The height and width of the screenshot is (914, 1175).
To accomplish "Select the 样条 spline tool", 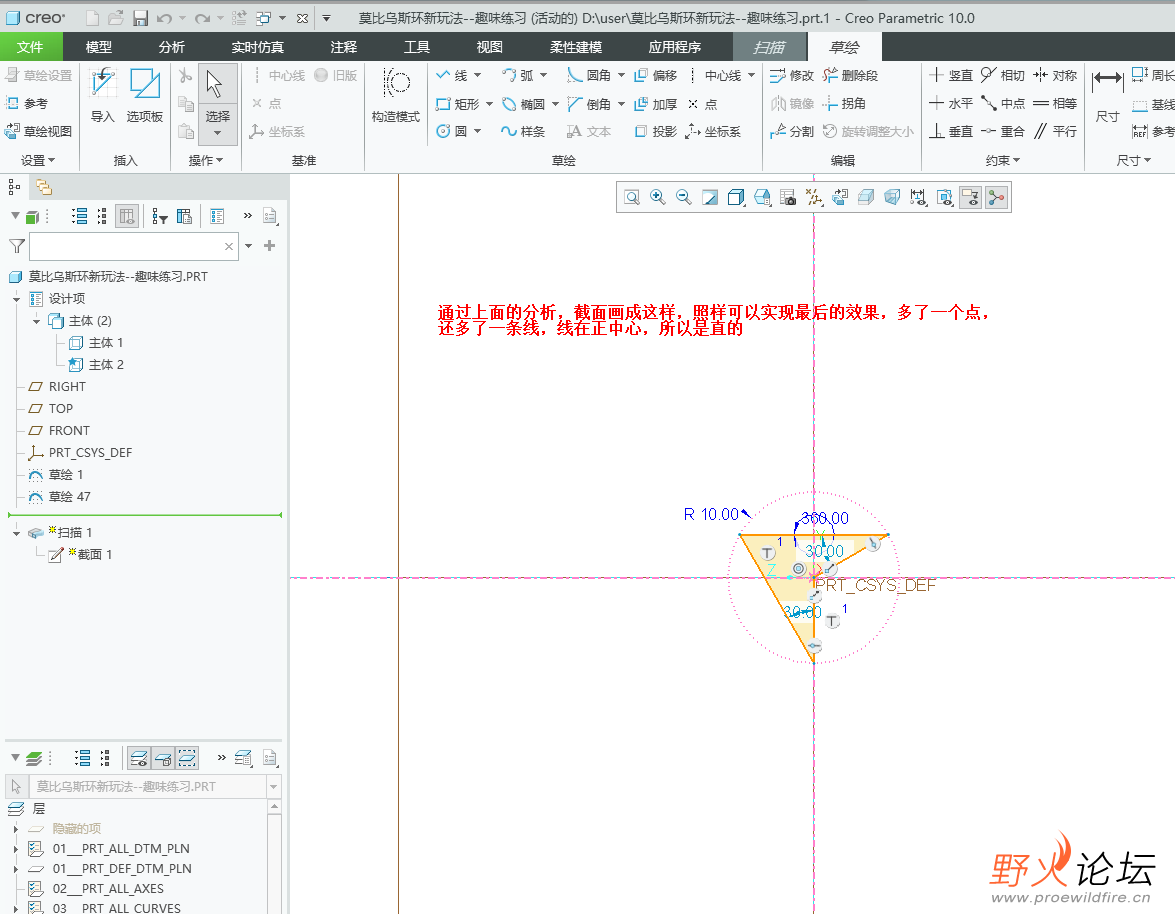I will coord(523,131).
